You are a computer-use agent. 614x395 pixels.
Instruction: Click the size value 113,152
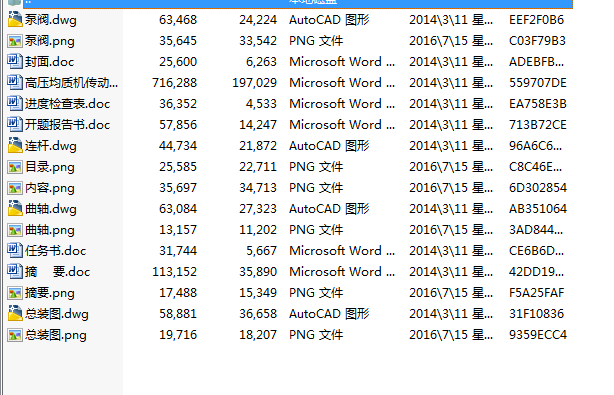tap(174, 272)
